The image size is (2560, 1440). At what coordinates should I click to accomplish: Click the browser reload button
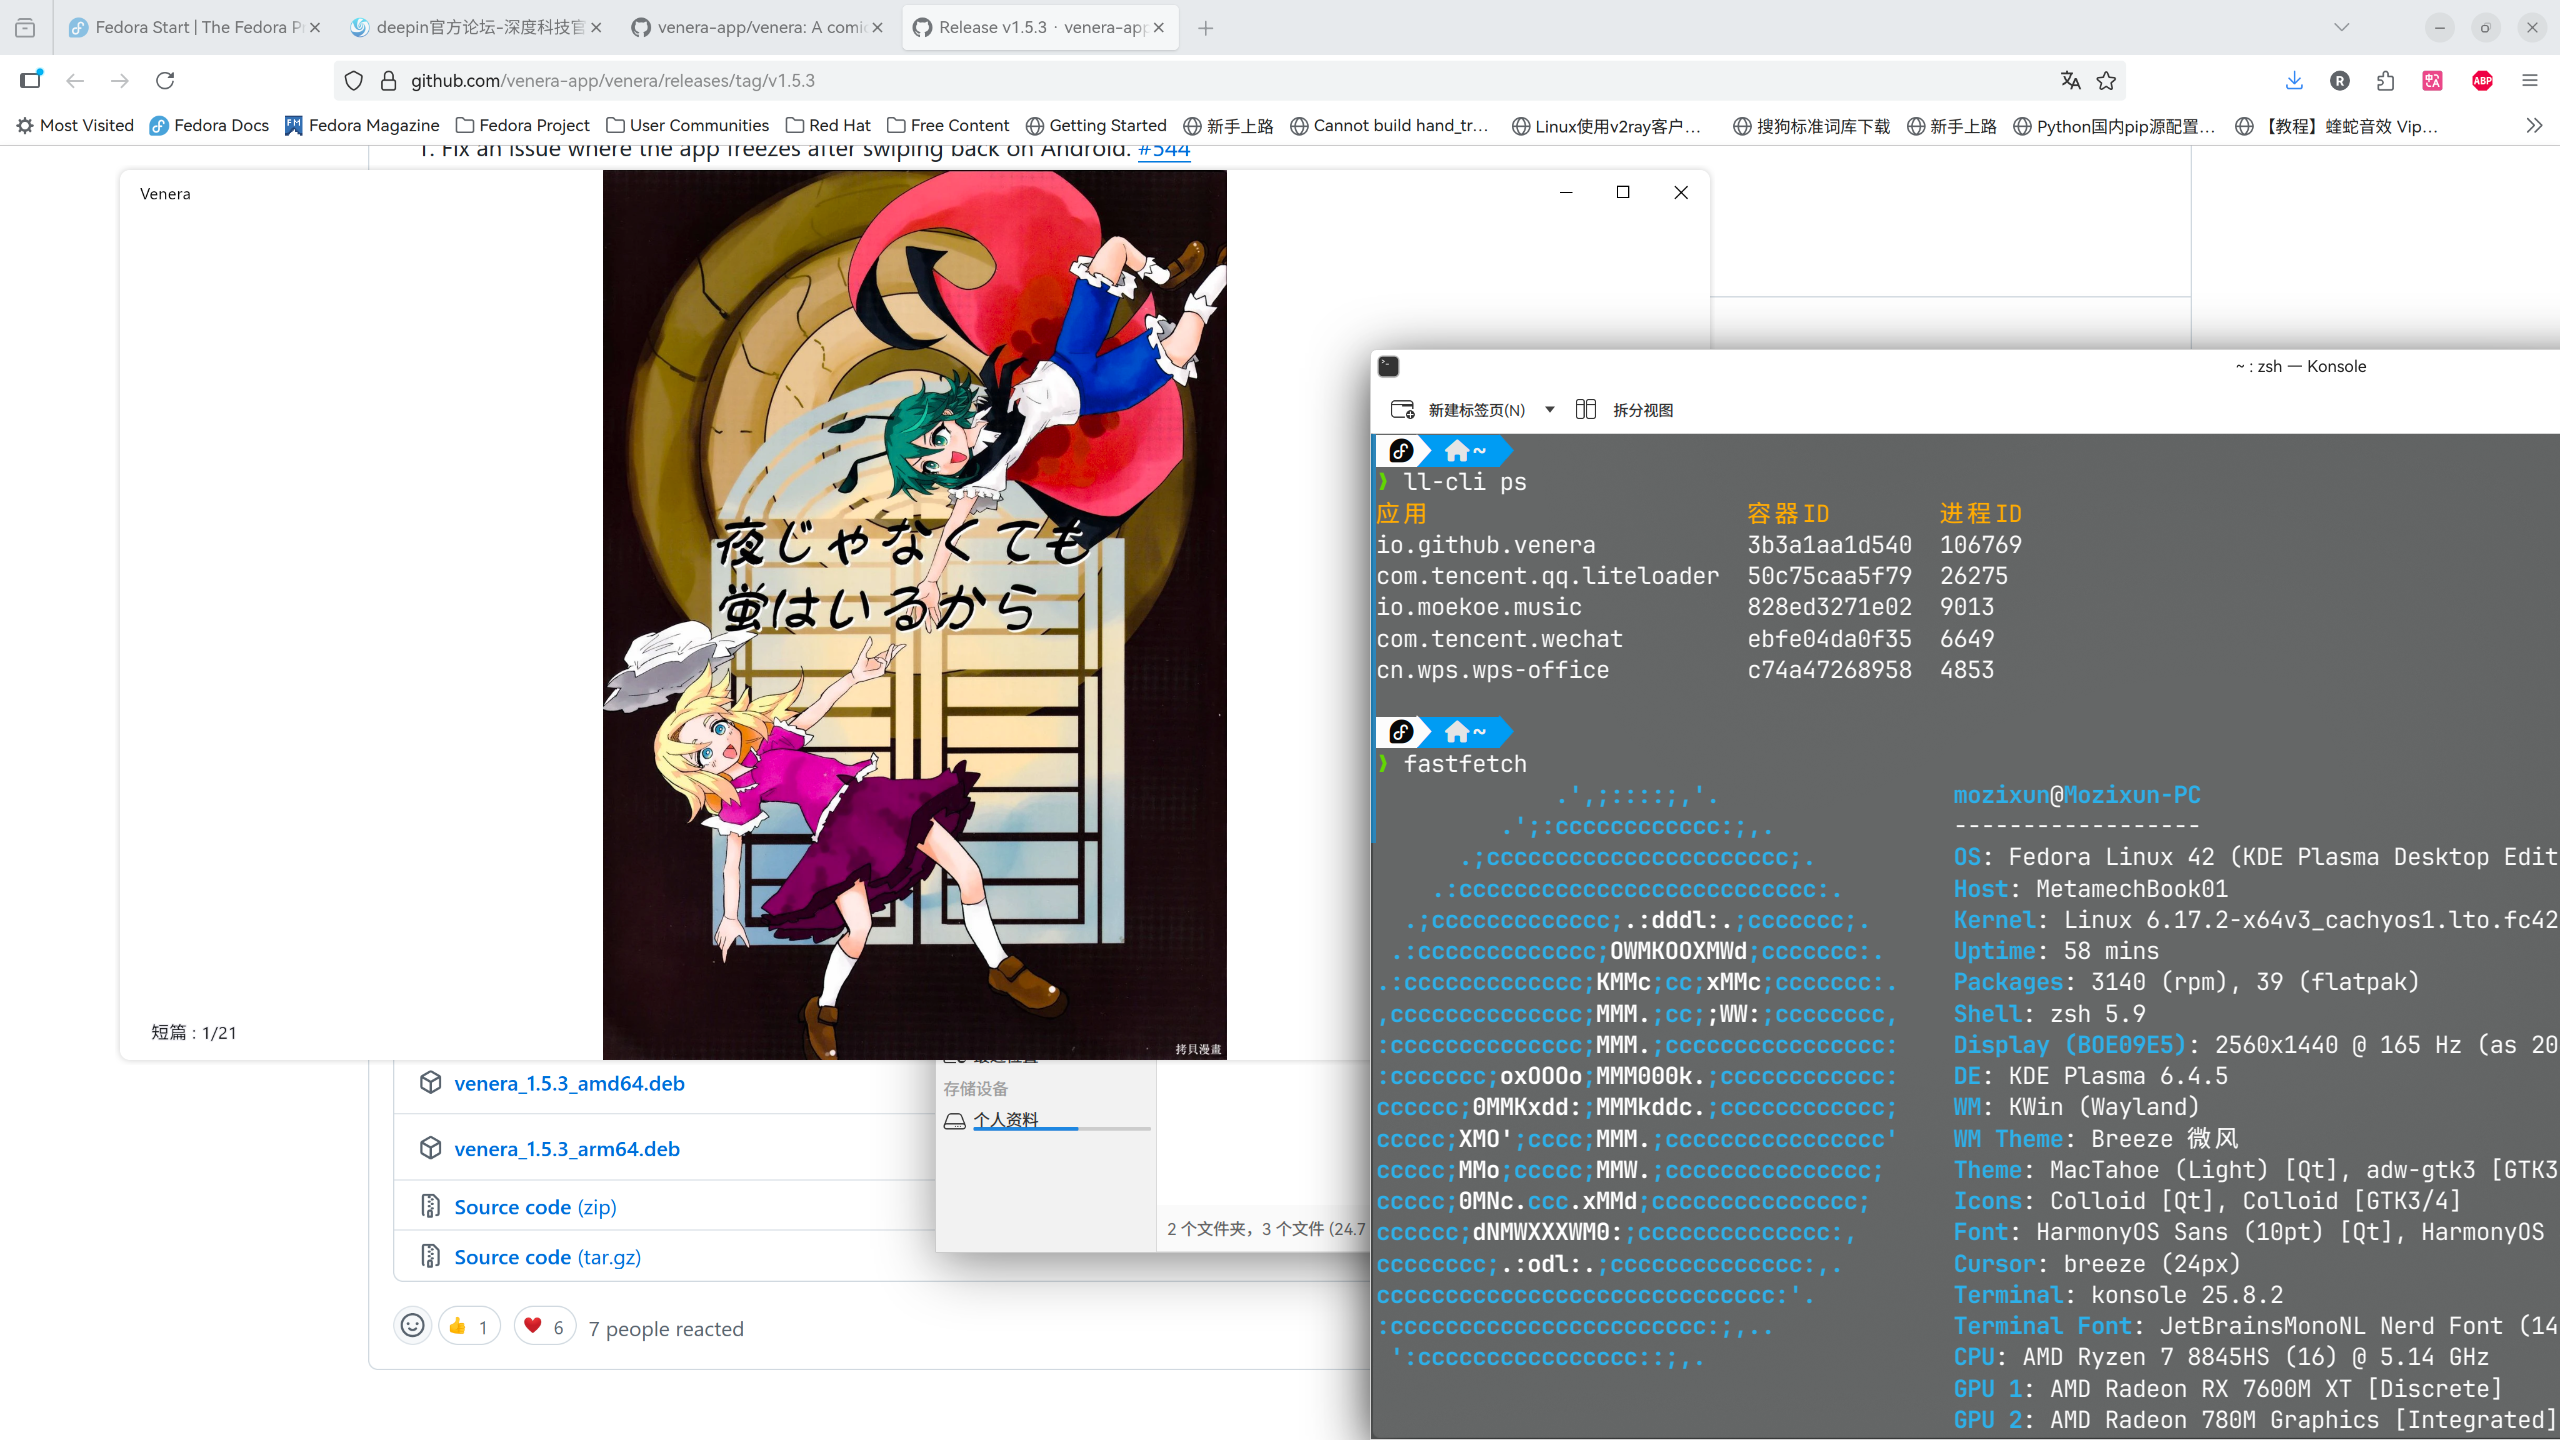coord(165,81)
